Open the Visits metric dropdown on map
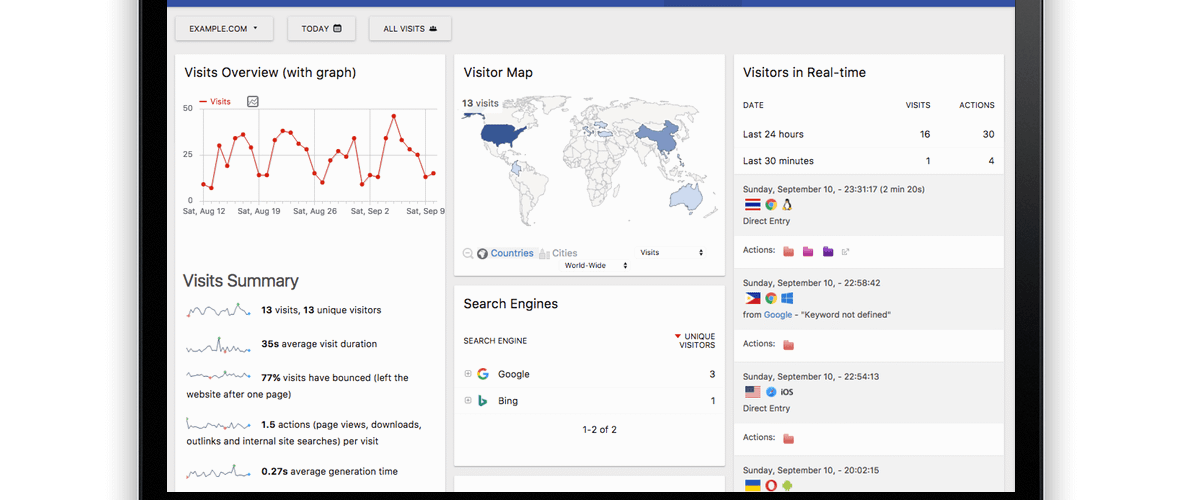 [x=671, y=253]
